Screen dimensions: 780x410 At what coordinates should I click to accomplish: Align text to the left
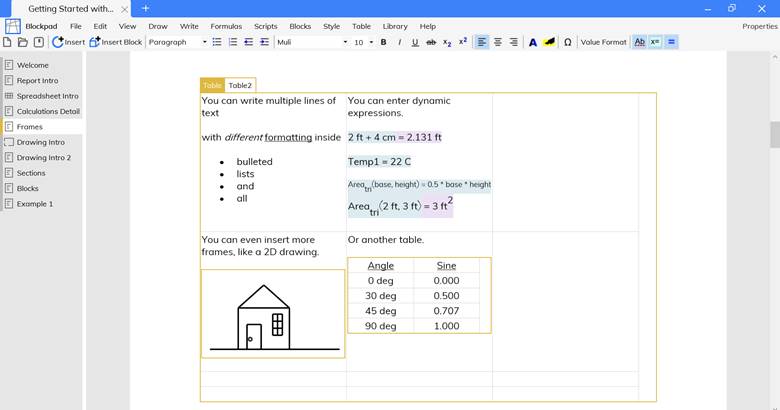point(482,42)
